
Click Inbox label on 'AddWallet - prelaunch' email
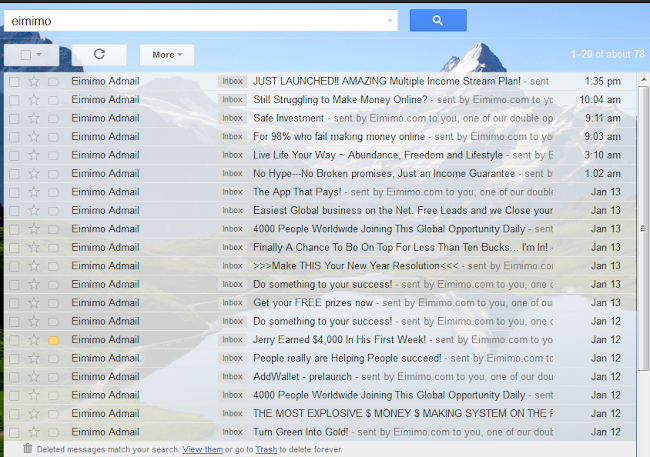coord(232,377)
